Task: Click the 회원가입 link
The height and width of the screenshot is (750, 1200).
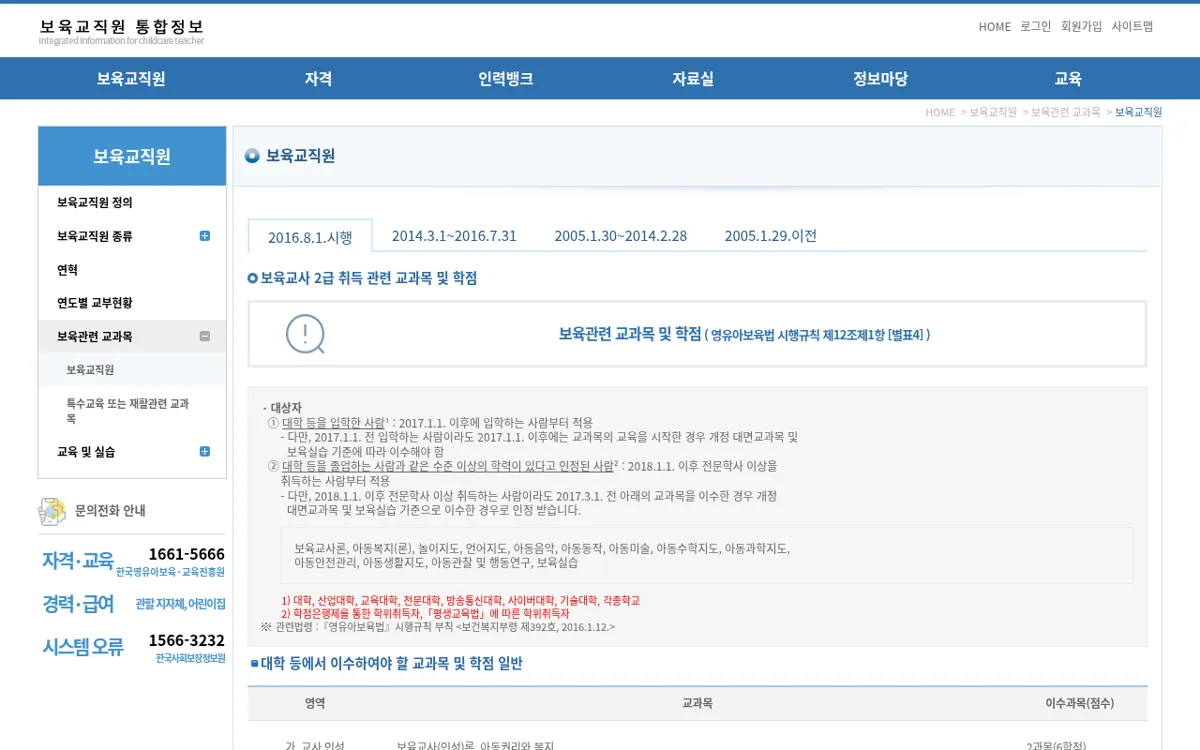Action: (1082, 27)
